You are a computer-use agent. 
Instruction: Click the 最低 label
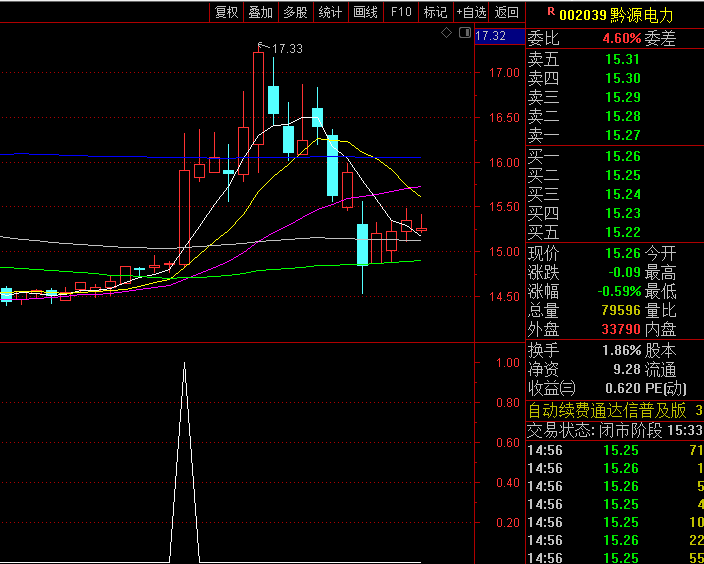660,291
